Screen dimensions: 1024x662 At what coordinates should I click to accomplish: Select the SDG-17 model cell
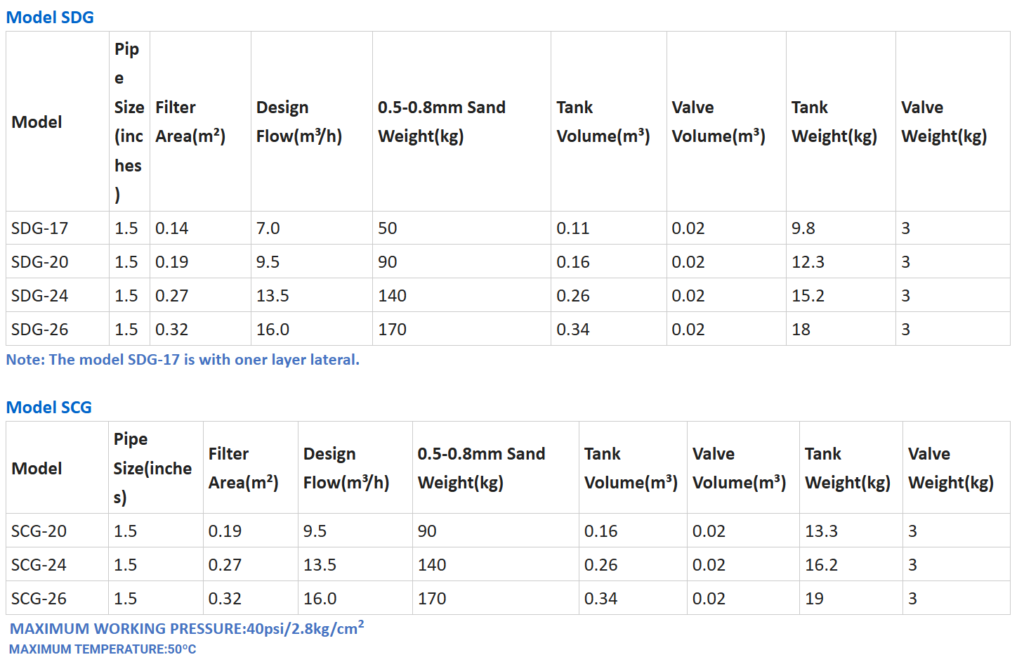coord(39,228)
